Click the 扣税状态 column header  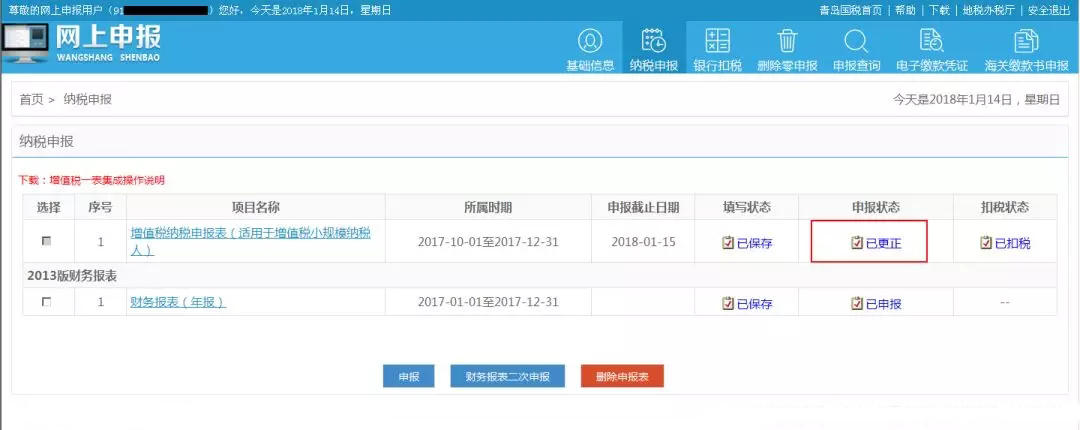pyautogui.click(x=1005, y=207)
